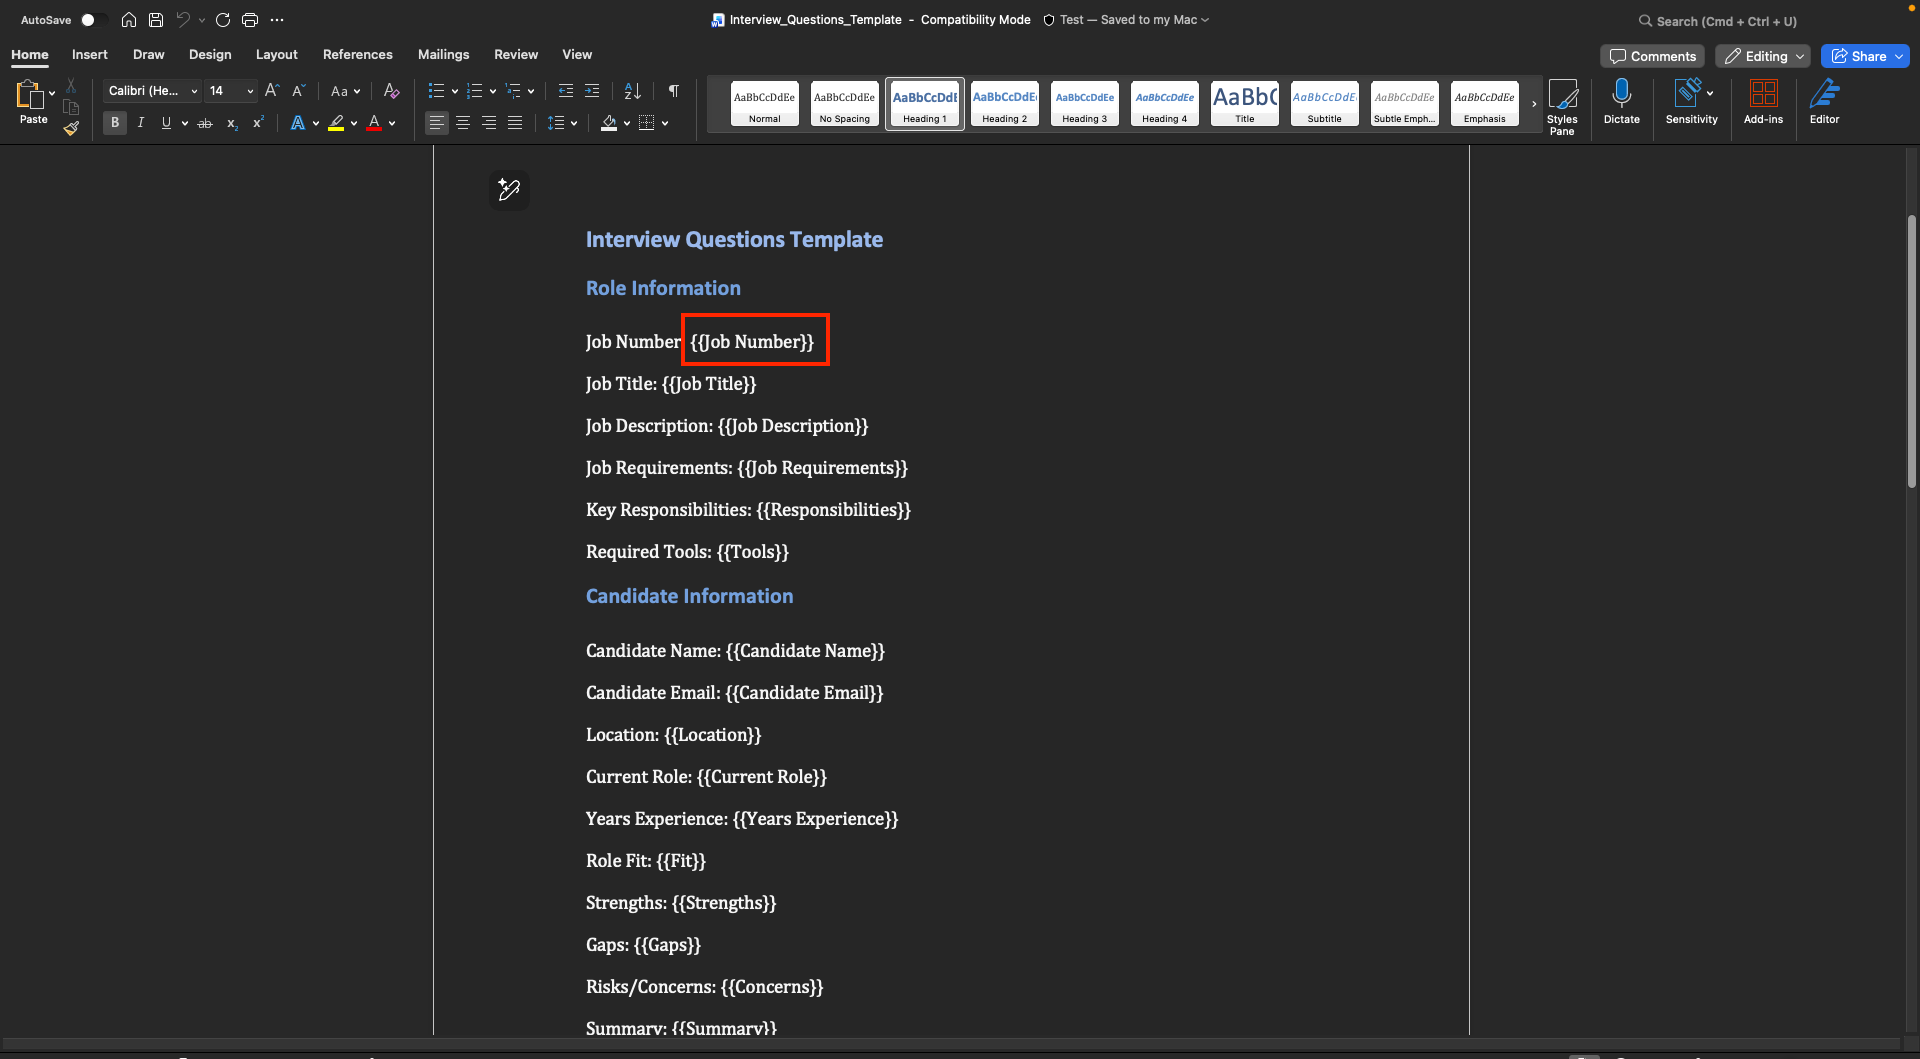The height and width of the screenshot is (1059, 1920).
Task: Open the References tab
Action: pos(357,54)
